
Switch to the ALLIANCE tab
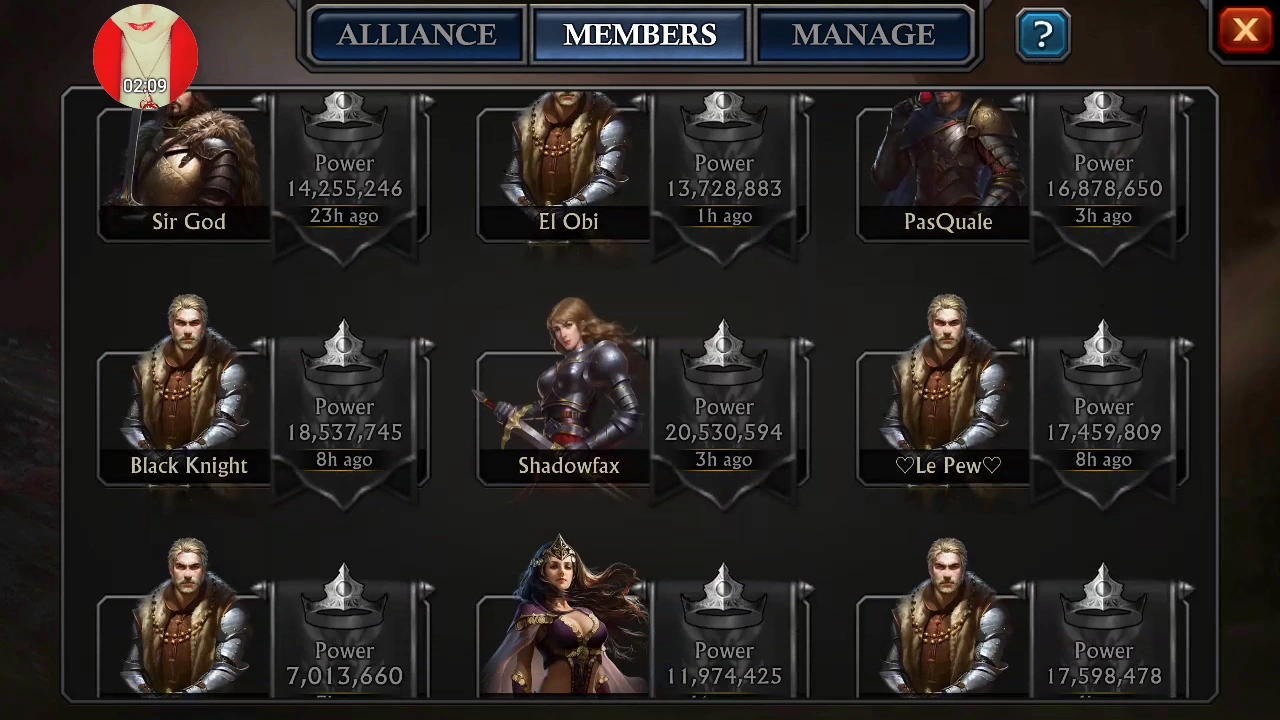pos(417,35)
